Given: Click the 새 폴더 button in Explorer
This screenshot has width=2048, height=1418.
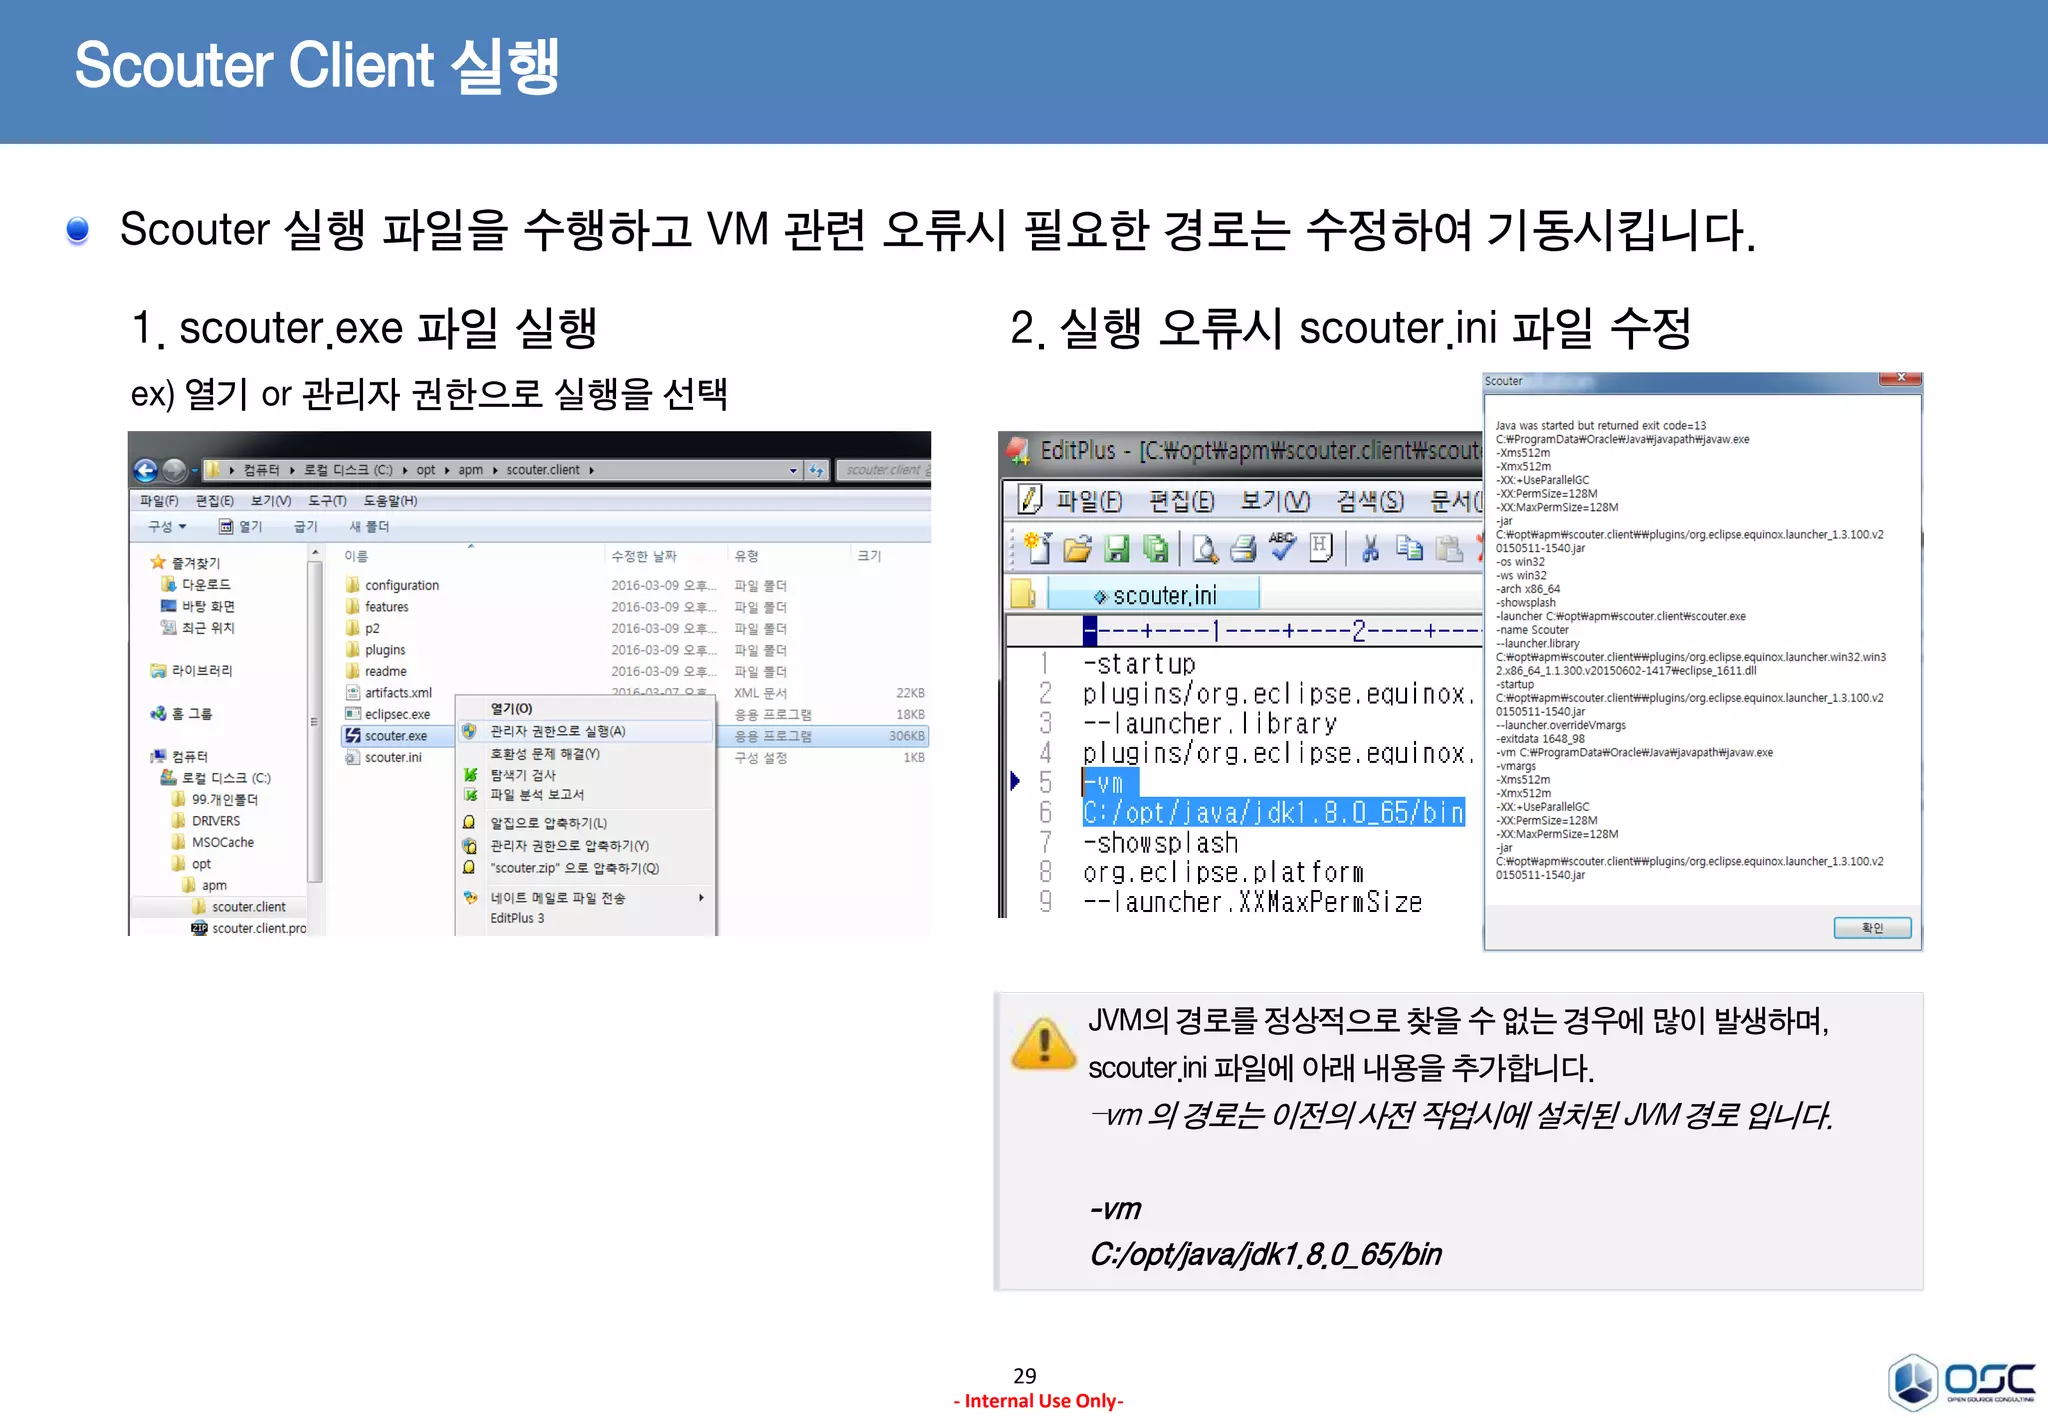Looking at the screenshot, I should 369,526.
